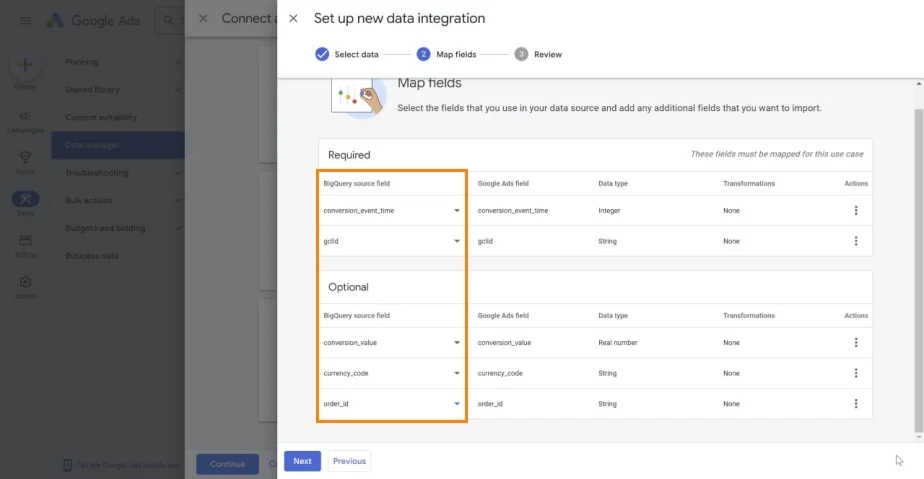Viewport: 924px width, 479px height.
Task: Open actions menu for conversion_value row
Action: [856, 342]
